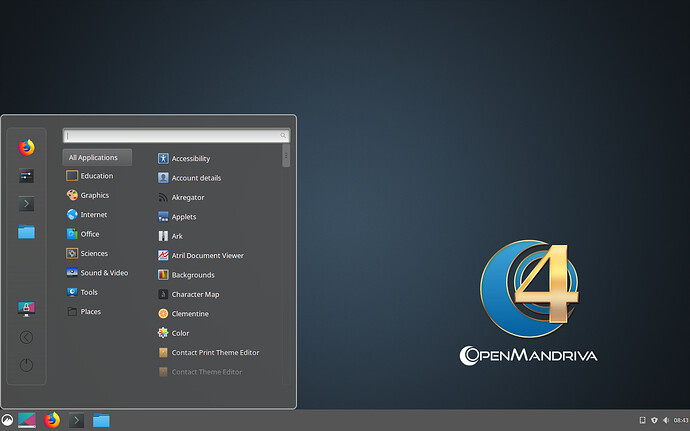The height and width of the screenshot is (431, 690).
Task: Click the Applets icon
Action: click(163, 217)
